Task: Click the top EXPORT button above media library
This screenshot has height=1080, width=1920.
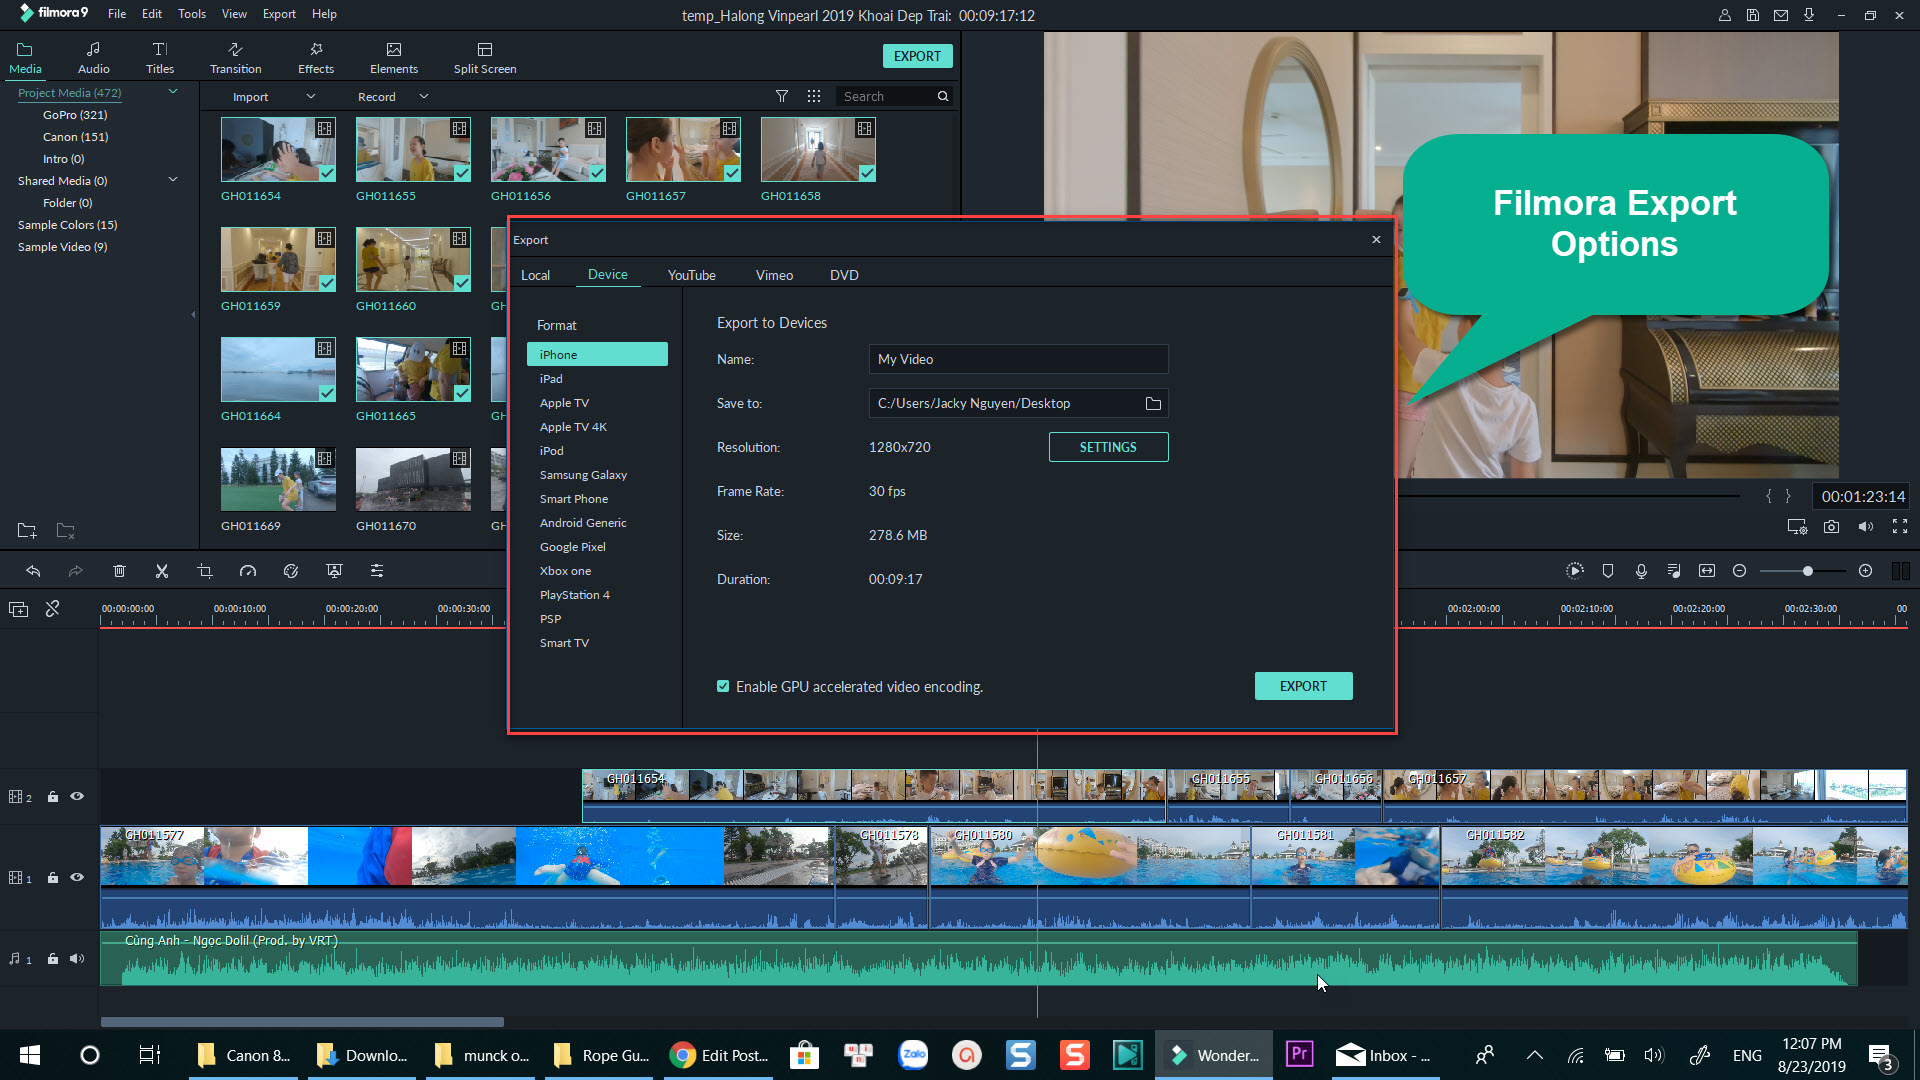Action: point(917,56)
